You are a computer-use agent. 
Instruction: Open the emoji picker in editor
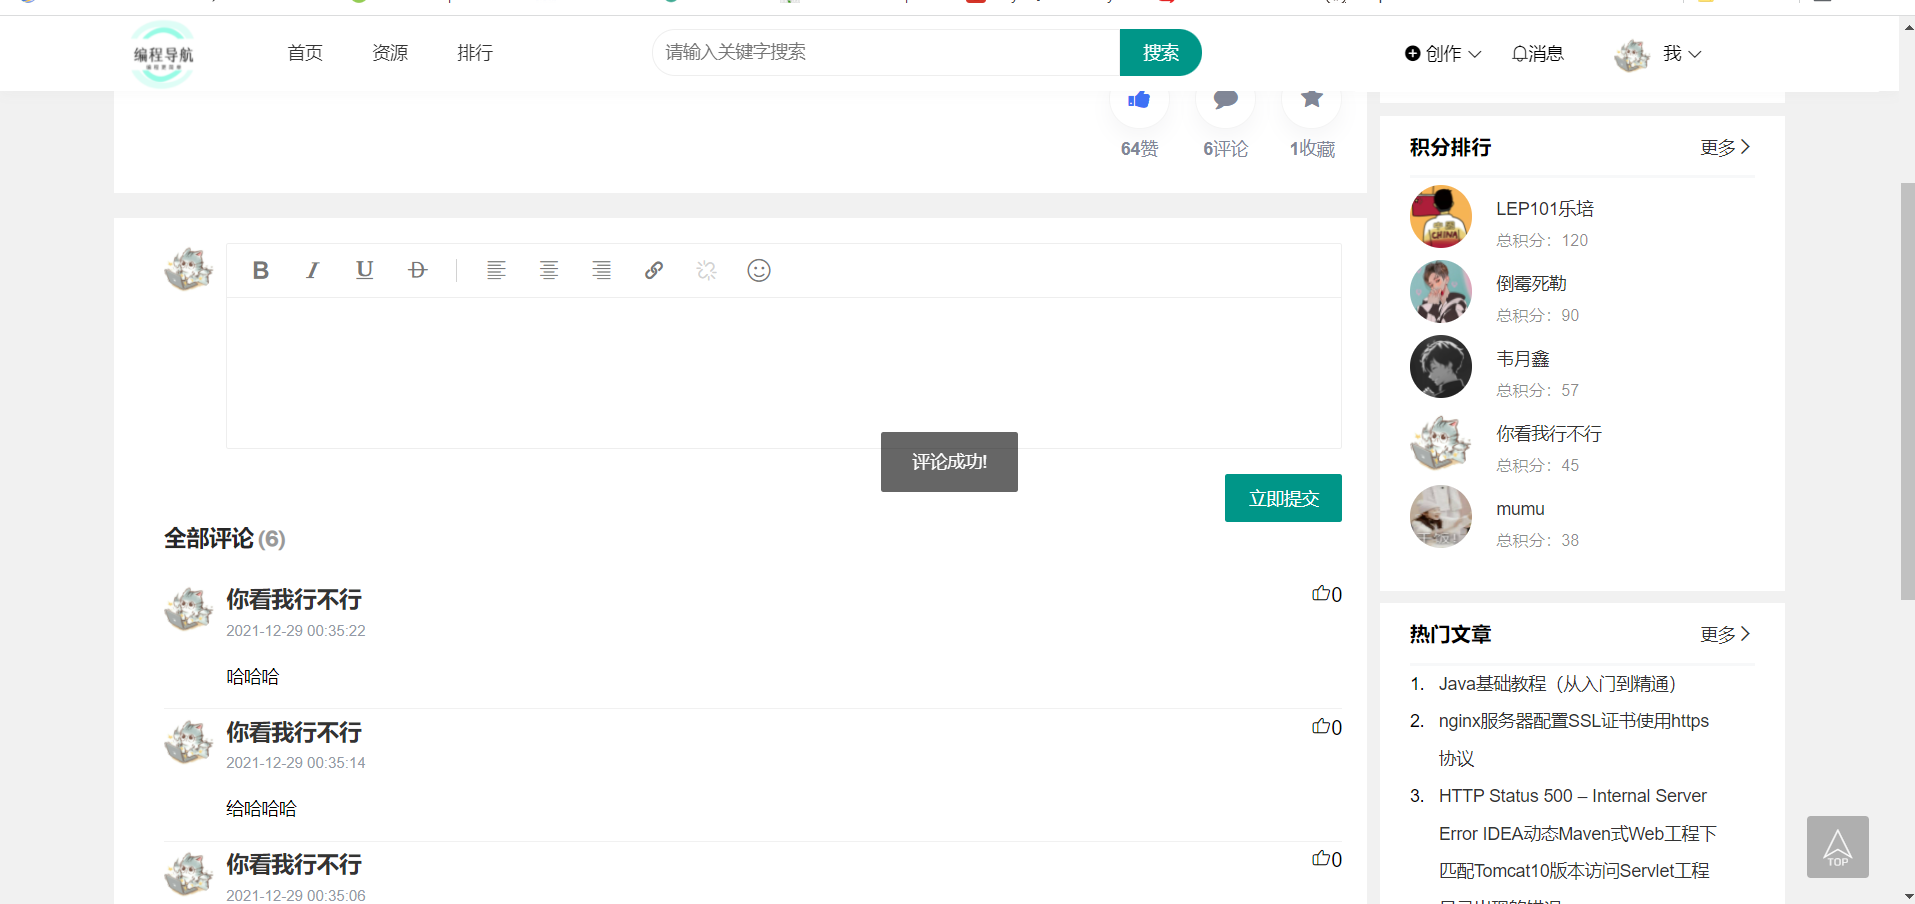click(x=759, y=270)
